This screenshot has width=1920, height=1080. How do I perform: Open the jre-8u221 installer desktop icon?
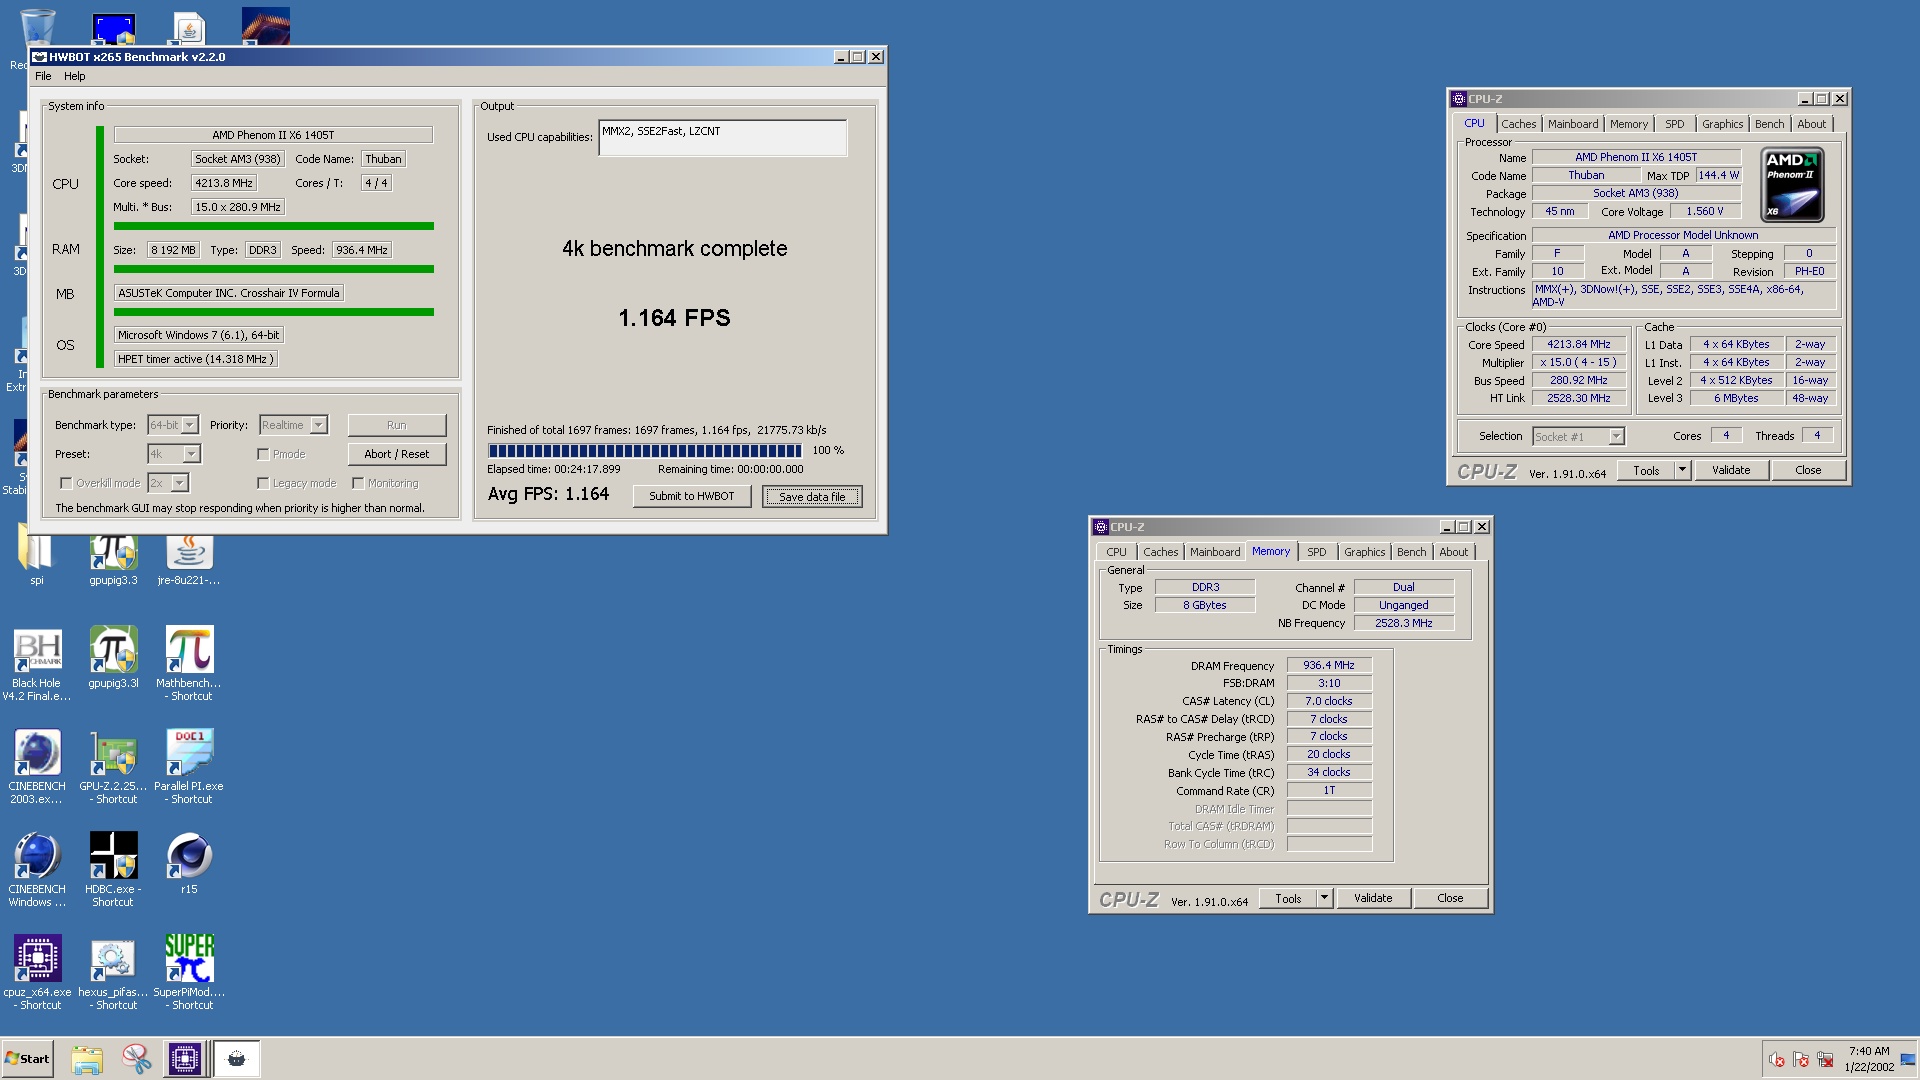pos(189,556)
